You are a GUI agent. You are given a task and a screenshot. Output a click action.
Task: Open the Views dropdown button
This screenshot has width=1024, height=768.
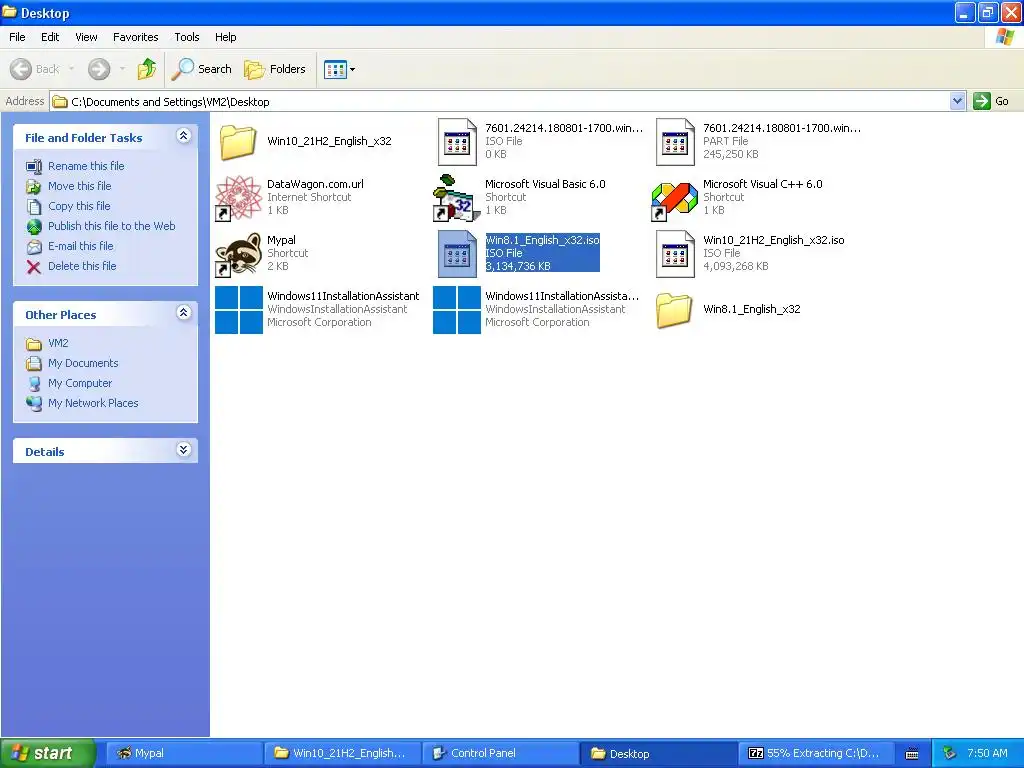click(340, 69)
